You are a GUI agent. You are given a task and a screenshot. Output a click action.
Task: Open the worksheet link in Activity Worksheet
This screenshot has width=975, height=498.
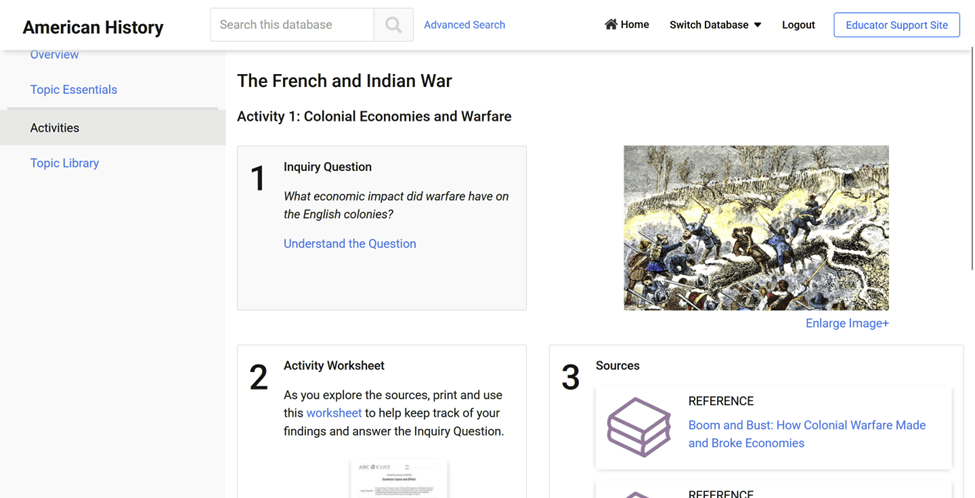[334, 413]
